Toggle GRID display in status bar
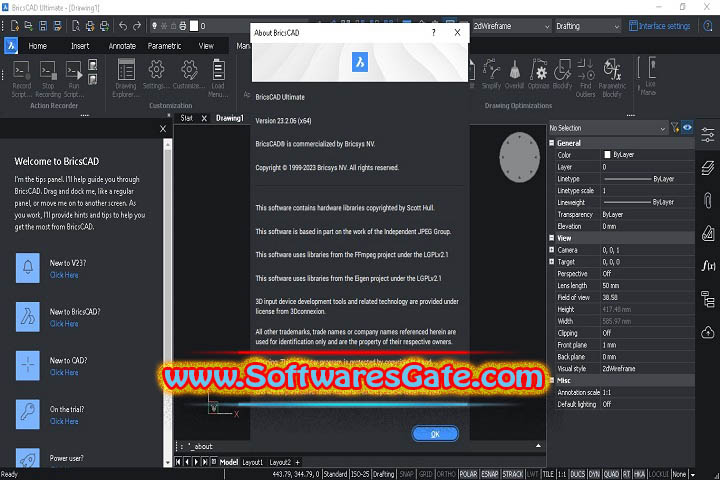Image resolution: width=720 pixels, height=480 pixels. (x=425, y=474)
